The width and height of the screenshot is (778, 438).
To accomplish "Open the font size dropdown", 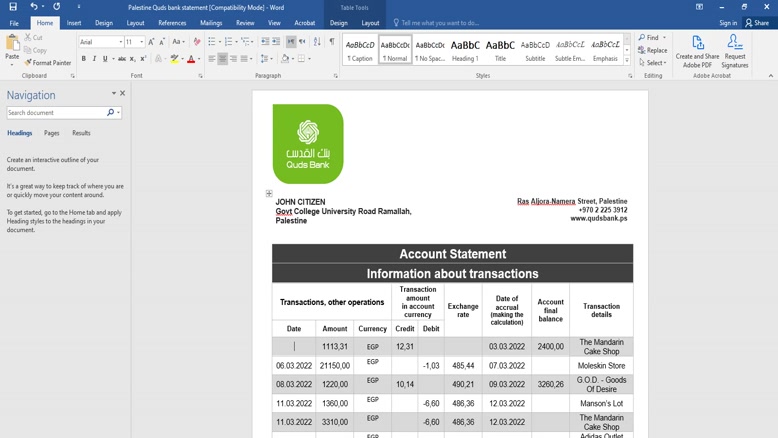I will (141, 42).
